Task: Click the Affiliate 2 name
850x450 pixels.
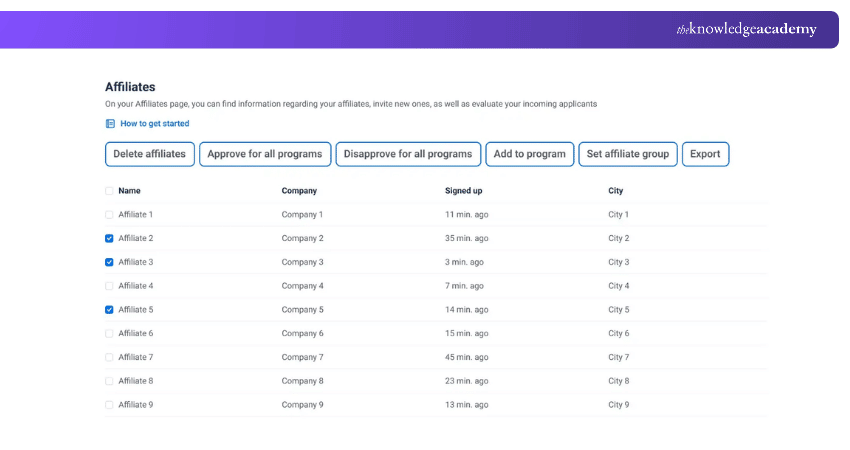Action: (x=136, y=238)
